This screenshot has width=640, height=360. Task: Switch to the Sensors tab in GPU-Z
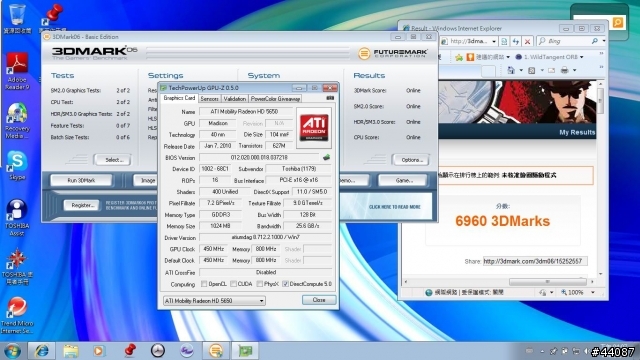coord(209,98)
